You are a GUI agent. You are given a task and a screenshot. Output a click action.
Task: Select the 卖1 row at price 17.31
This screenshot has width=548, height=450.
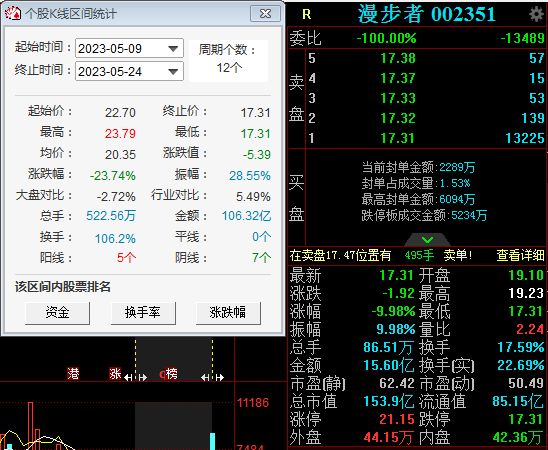click(426, 138)
